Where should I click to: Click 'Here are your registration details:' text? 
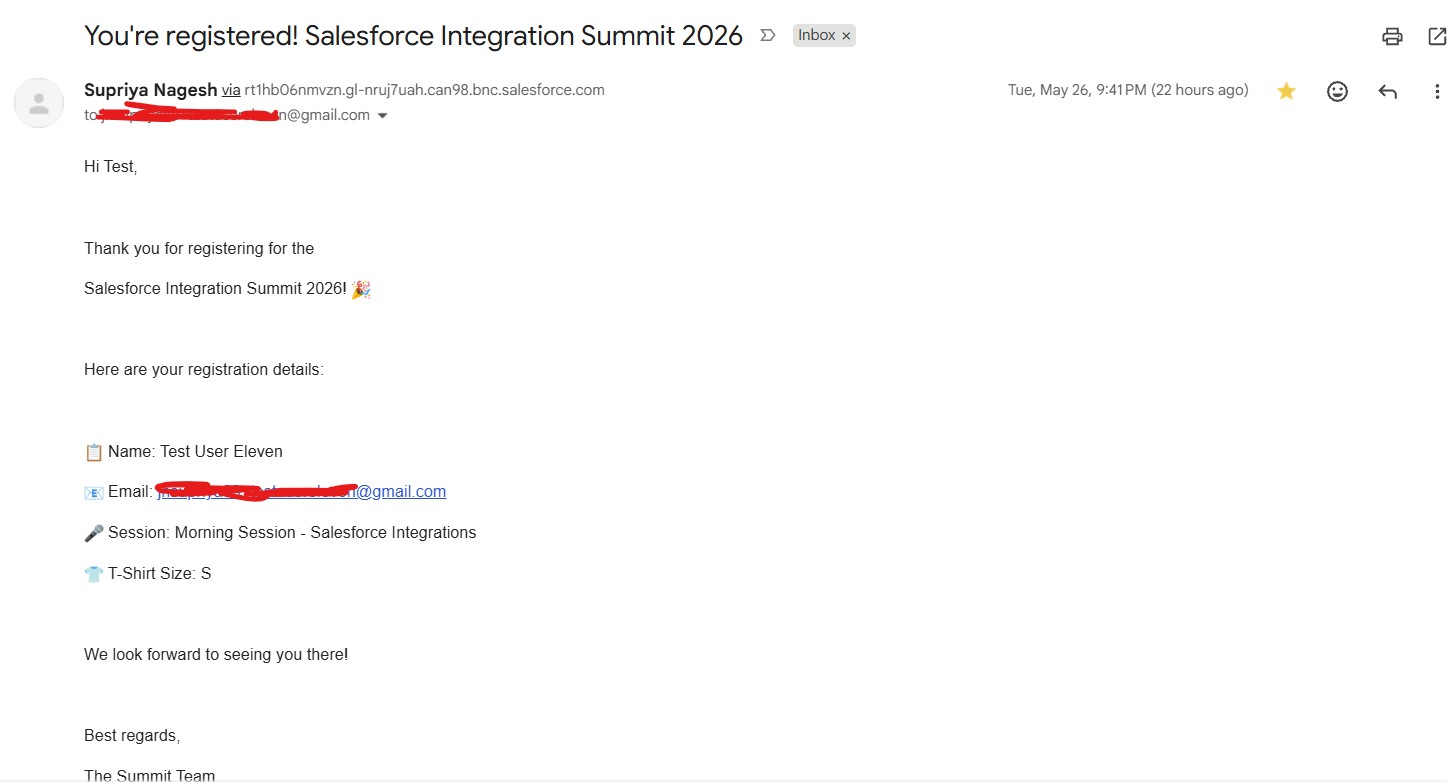coord(204,369)
